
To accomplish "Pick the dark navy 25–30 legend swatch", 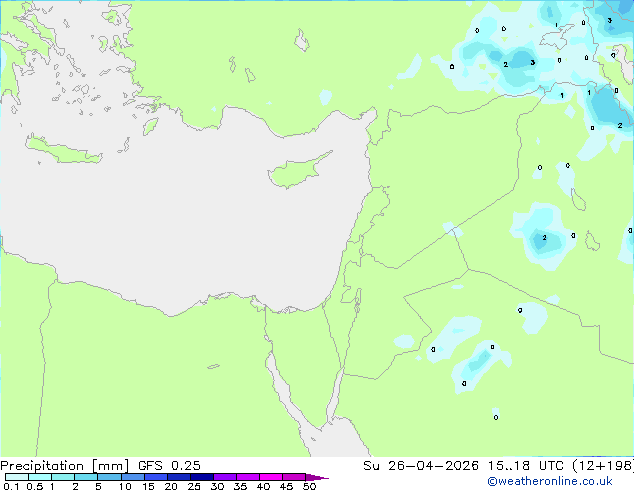I will point(201,477).
